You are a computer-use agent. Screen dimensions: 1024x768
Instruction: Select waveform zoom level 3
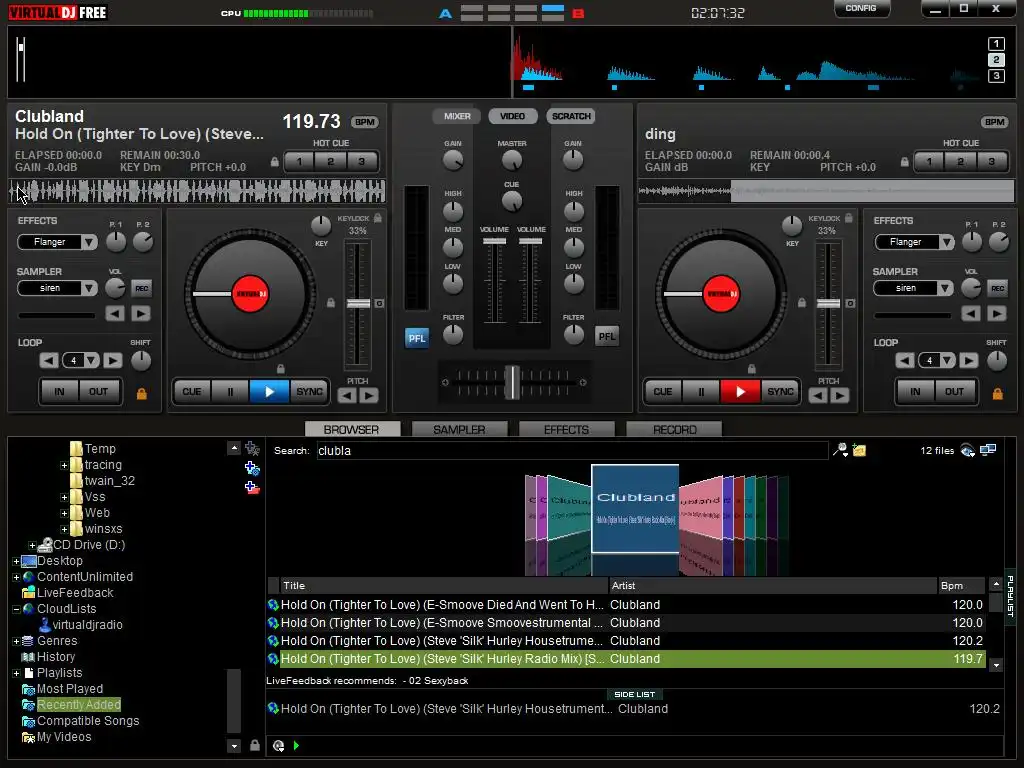[996, 76]
